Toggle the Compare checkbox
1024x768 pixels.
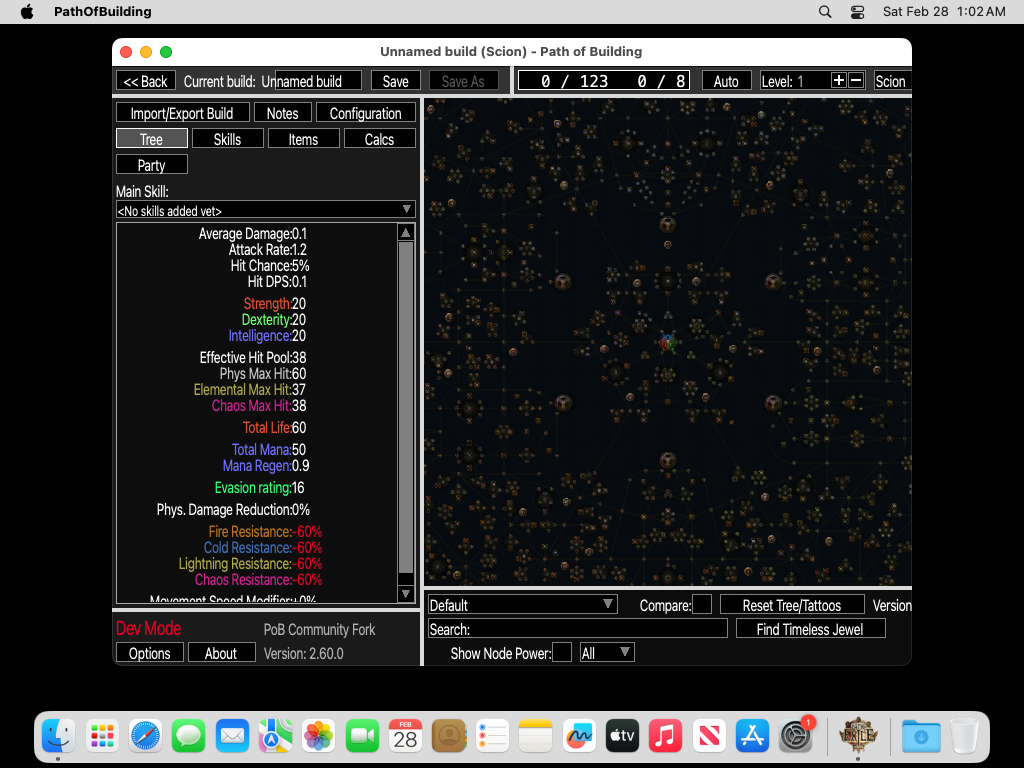point(702,605)
